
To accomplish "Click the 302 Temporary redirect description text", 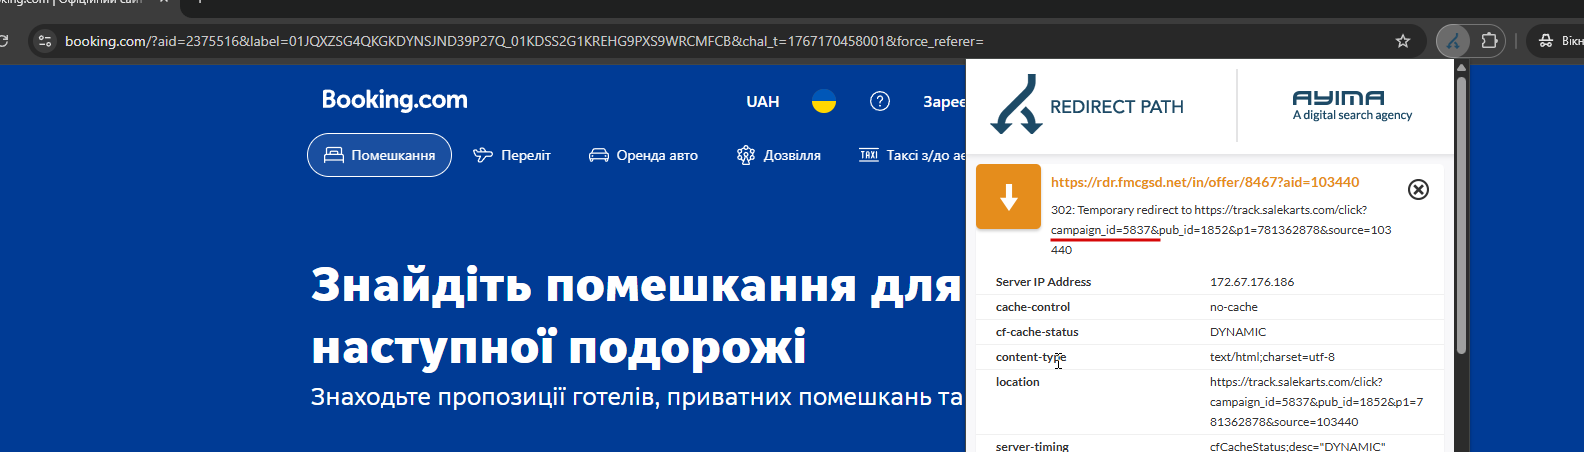I will [1221, 230].
